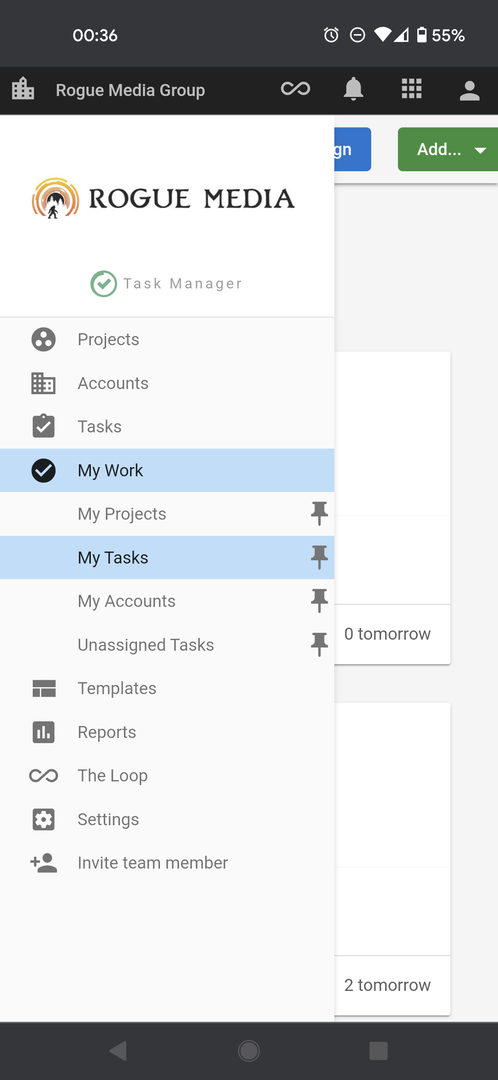Click the partially hidden blue button
The height and width of the screenshot is (1080, 498).
(x=353, y=149)
